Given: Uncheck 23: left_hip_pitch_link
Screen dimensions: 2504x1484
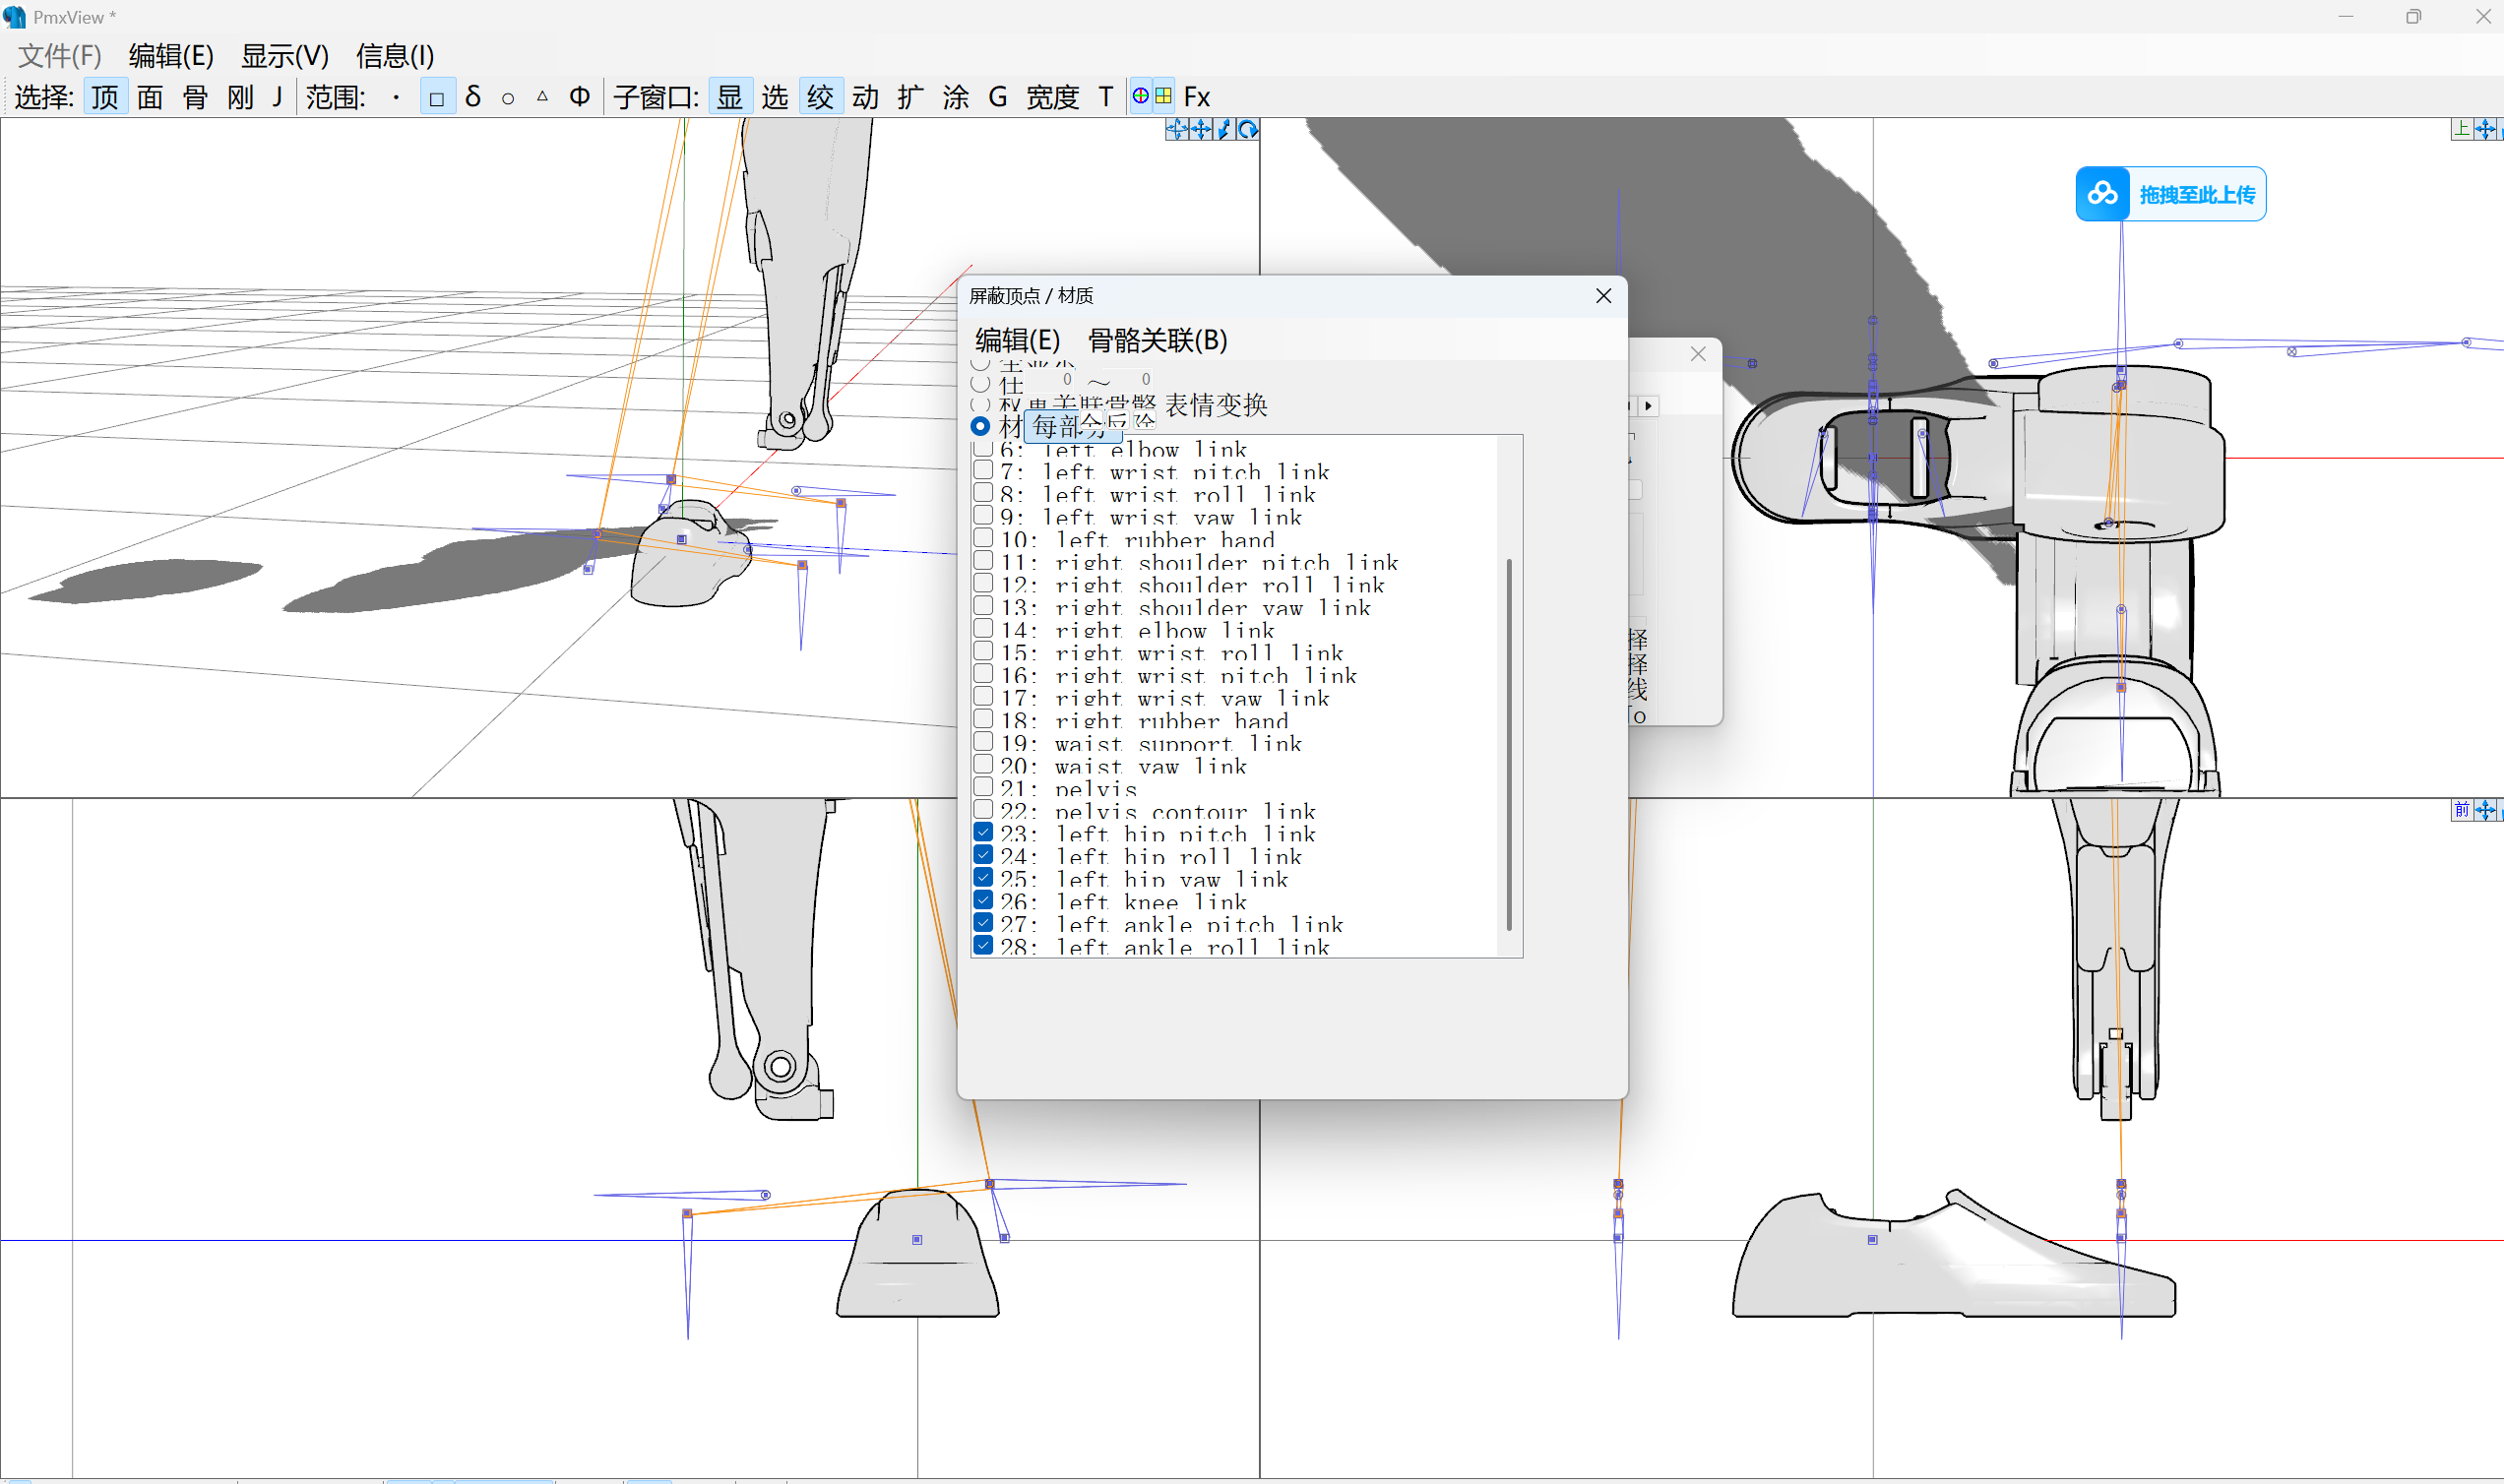Looking at the screenshot, I should 983,832.
